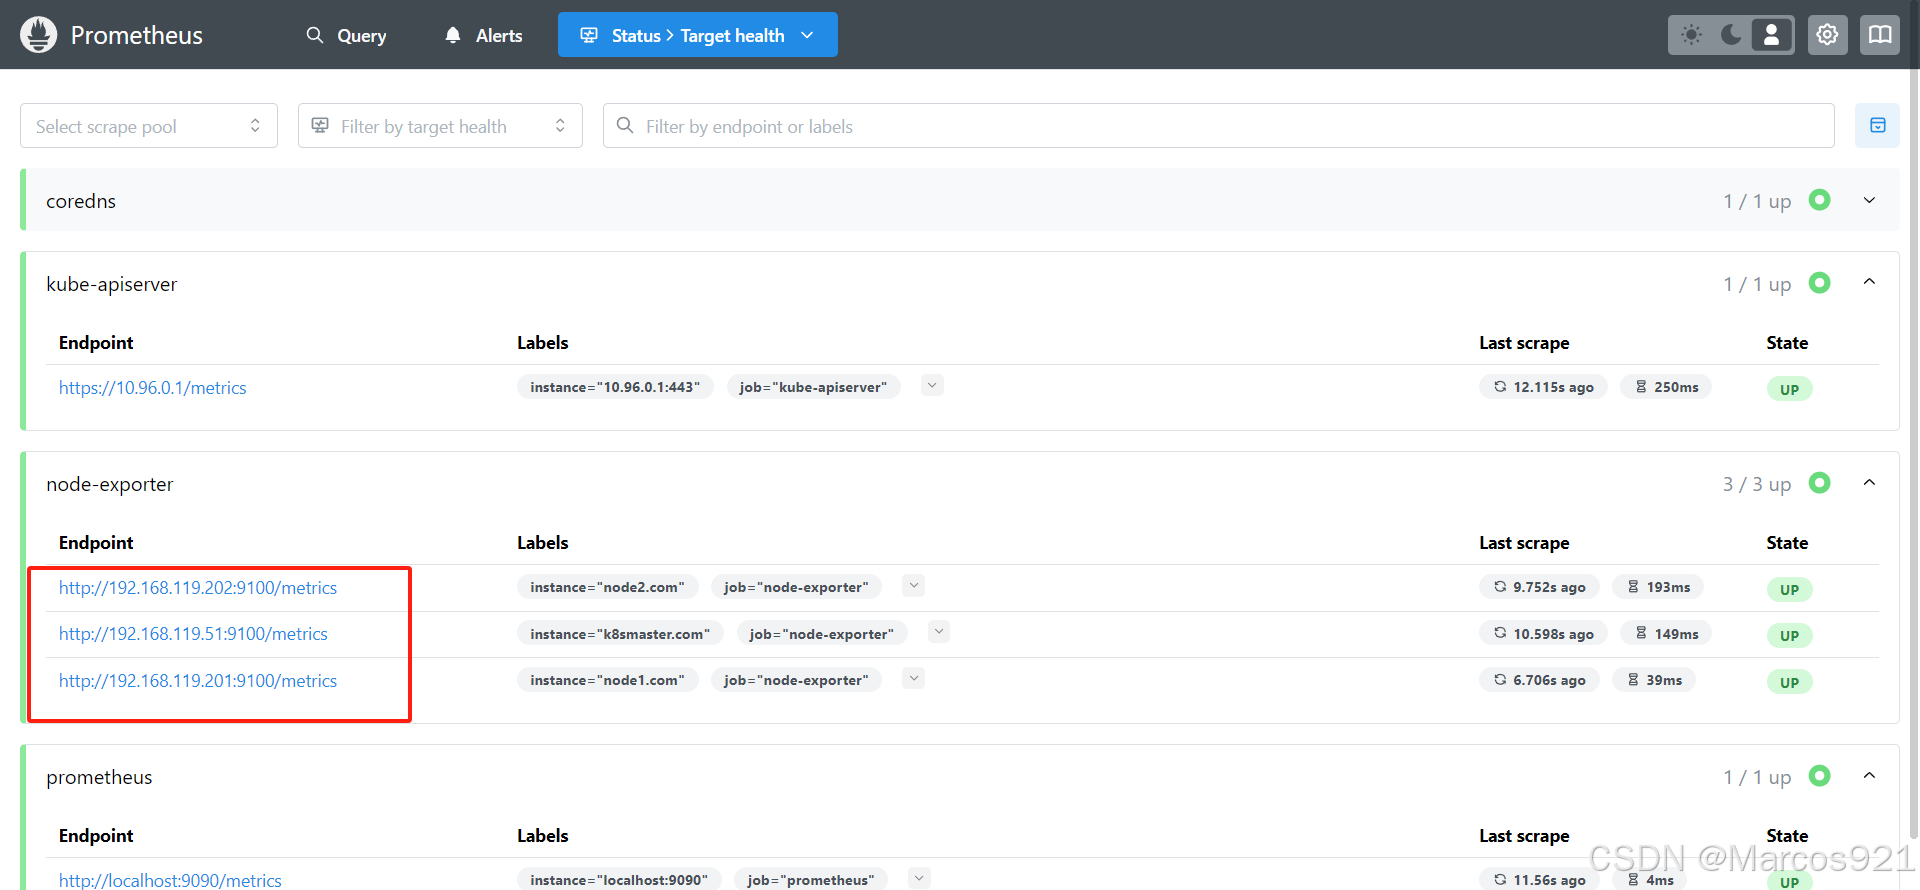Open the Query page
This screenshot has width=1920, height=890.
346,35
